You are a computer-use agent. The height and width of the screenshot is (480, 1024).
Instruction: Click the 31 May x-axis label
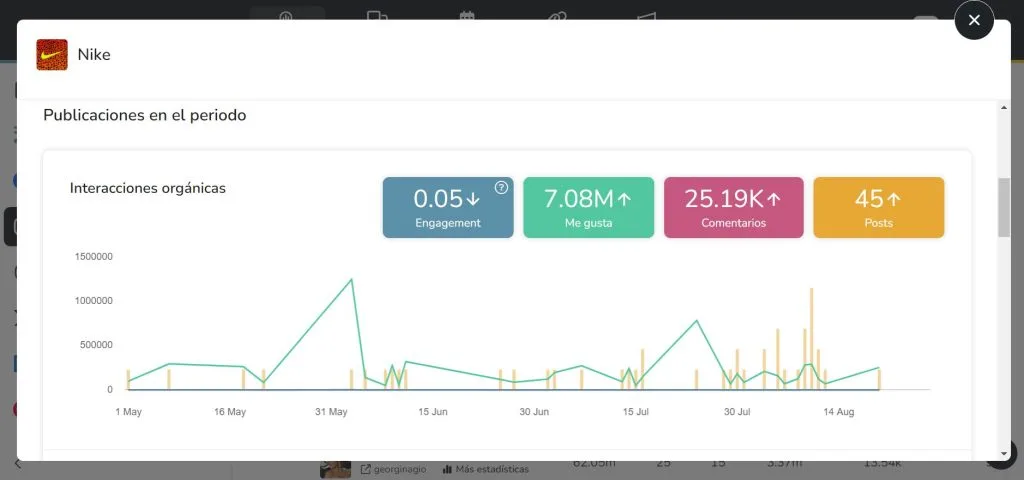331,412
